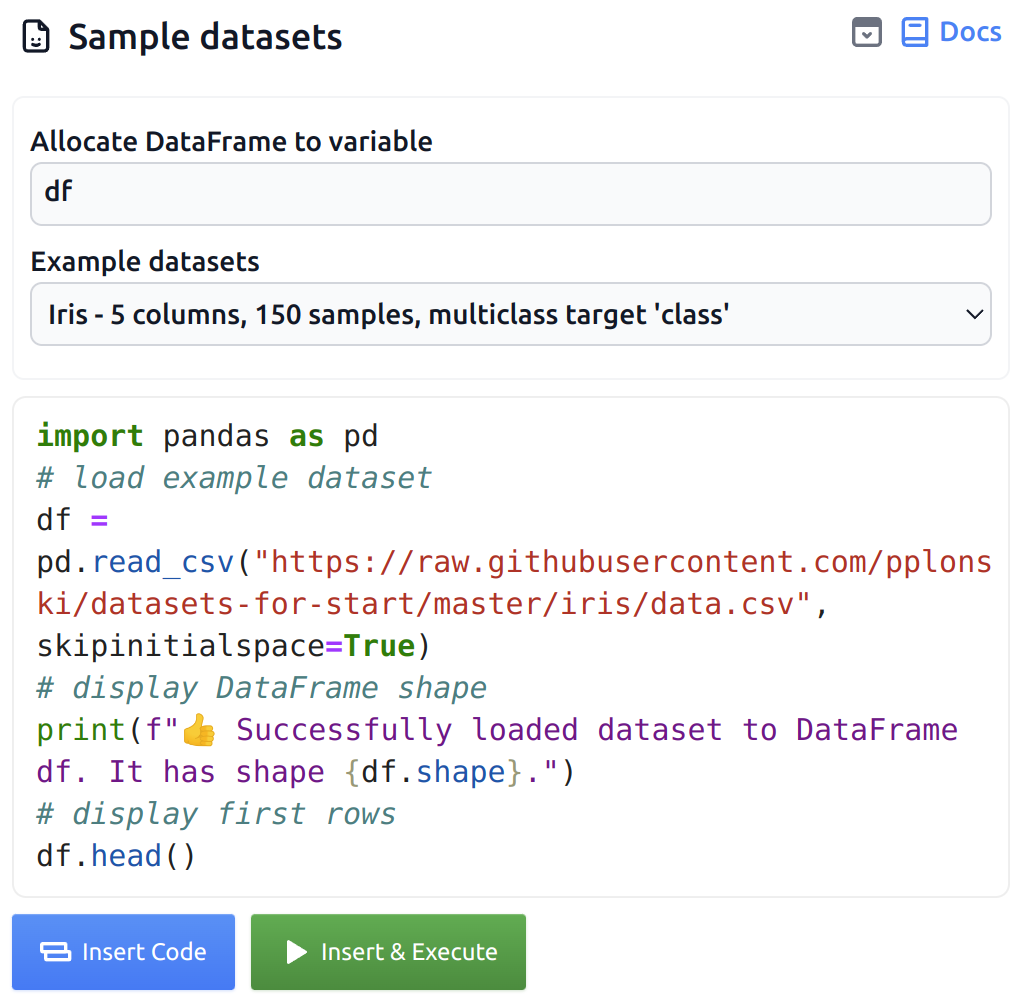This screenshot has width=1016, height=1002.
Task: Click the Insert Code button's icon
Action: 54,952
